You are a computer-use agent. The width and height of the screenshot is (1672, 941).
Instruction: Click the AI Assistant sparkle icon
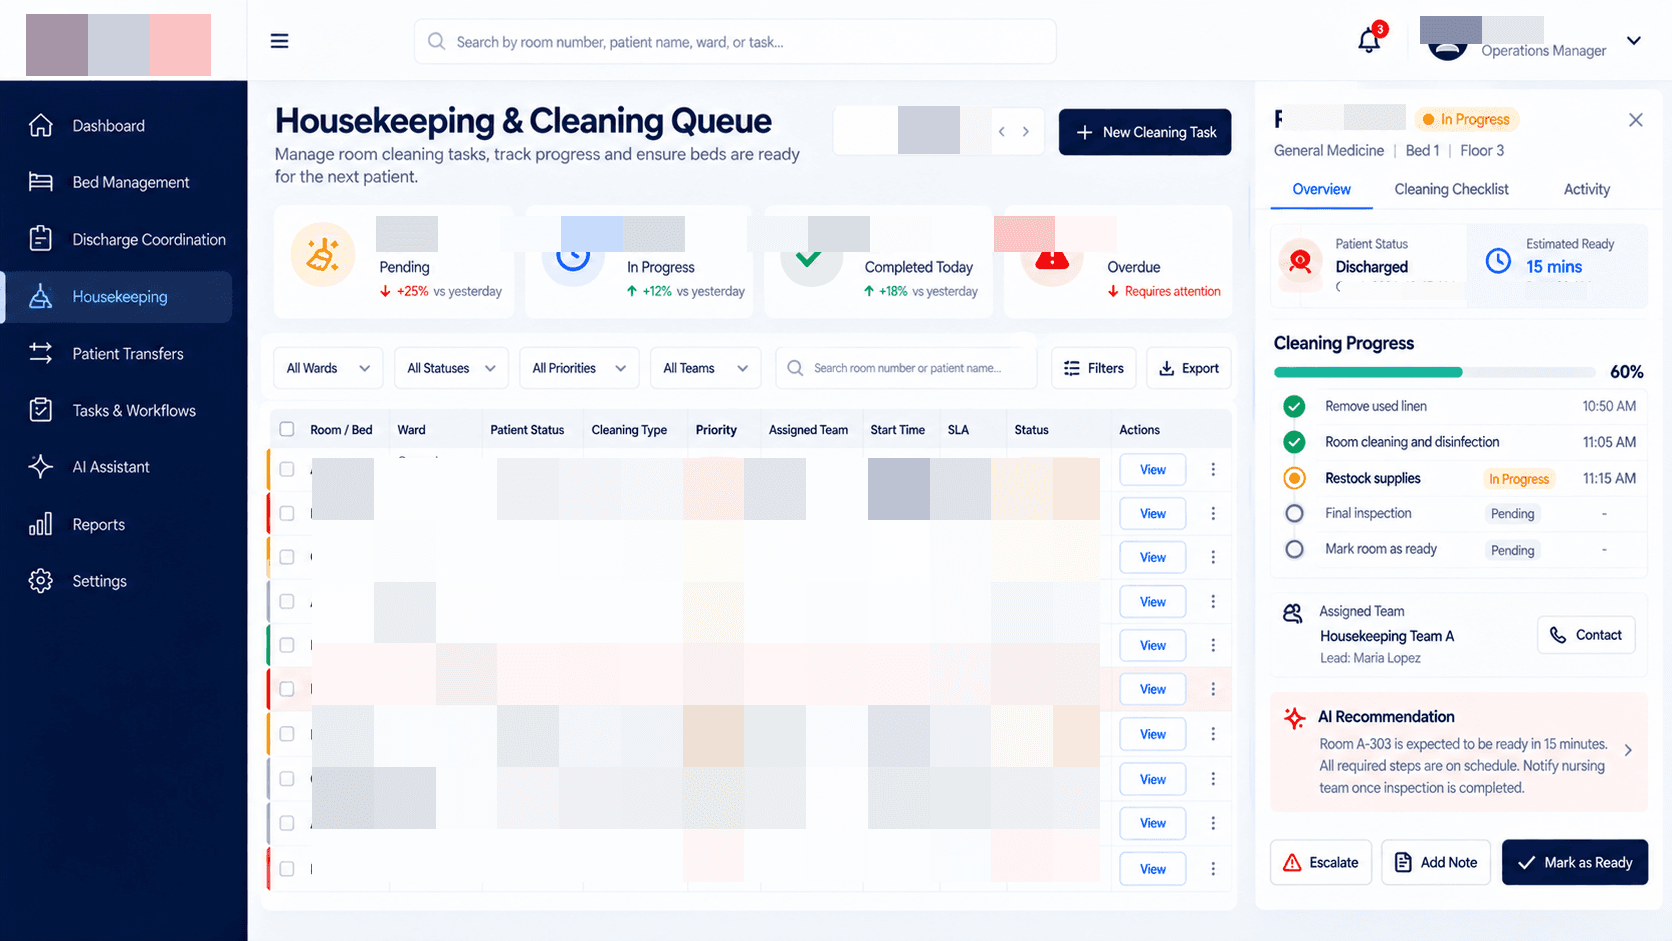(x=41, y=467)
